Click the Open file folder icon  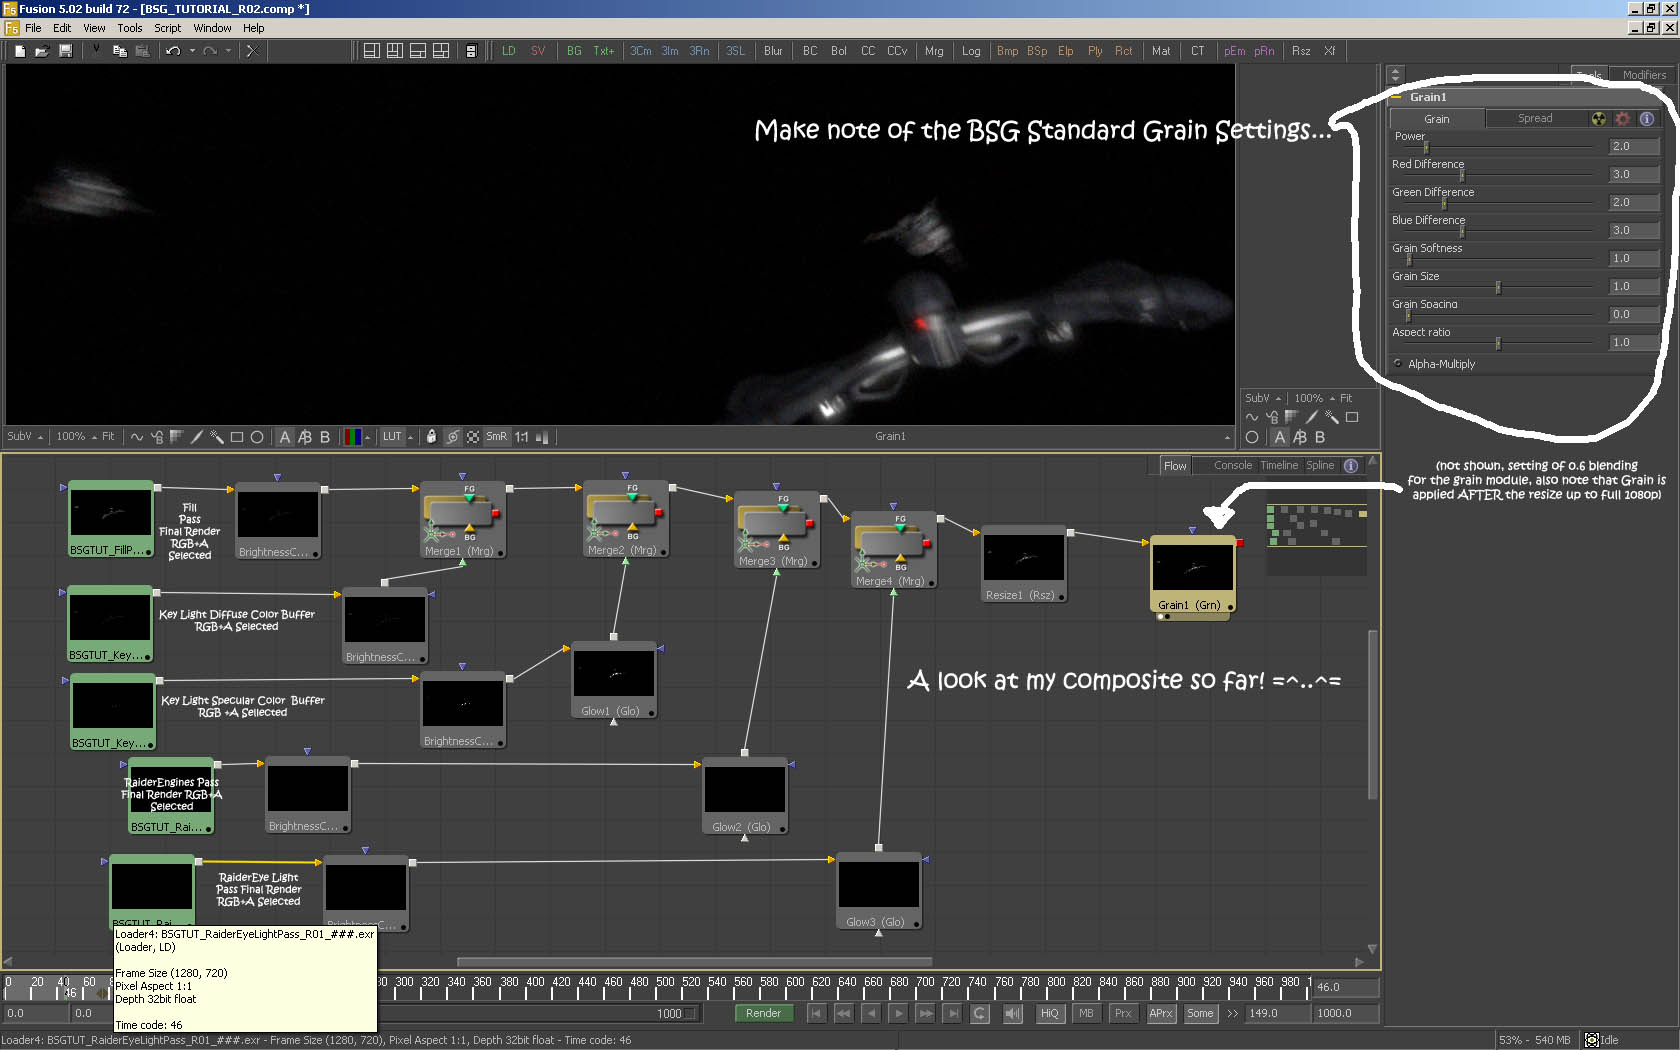click(42, 51)
